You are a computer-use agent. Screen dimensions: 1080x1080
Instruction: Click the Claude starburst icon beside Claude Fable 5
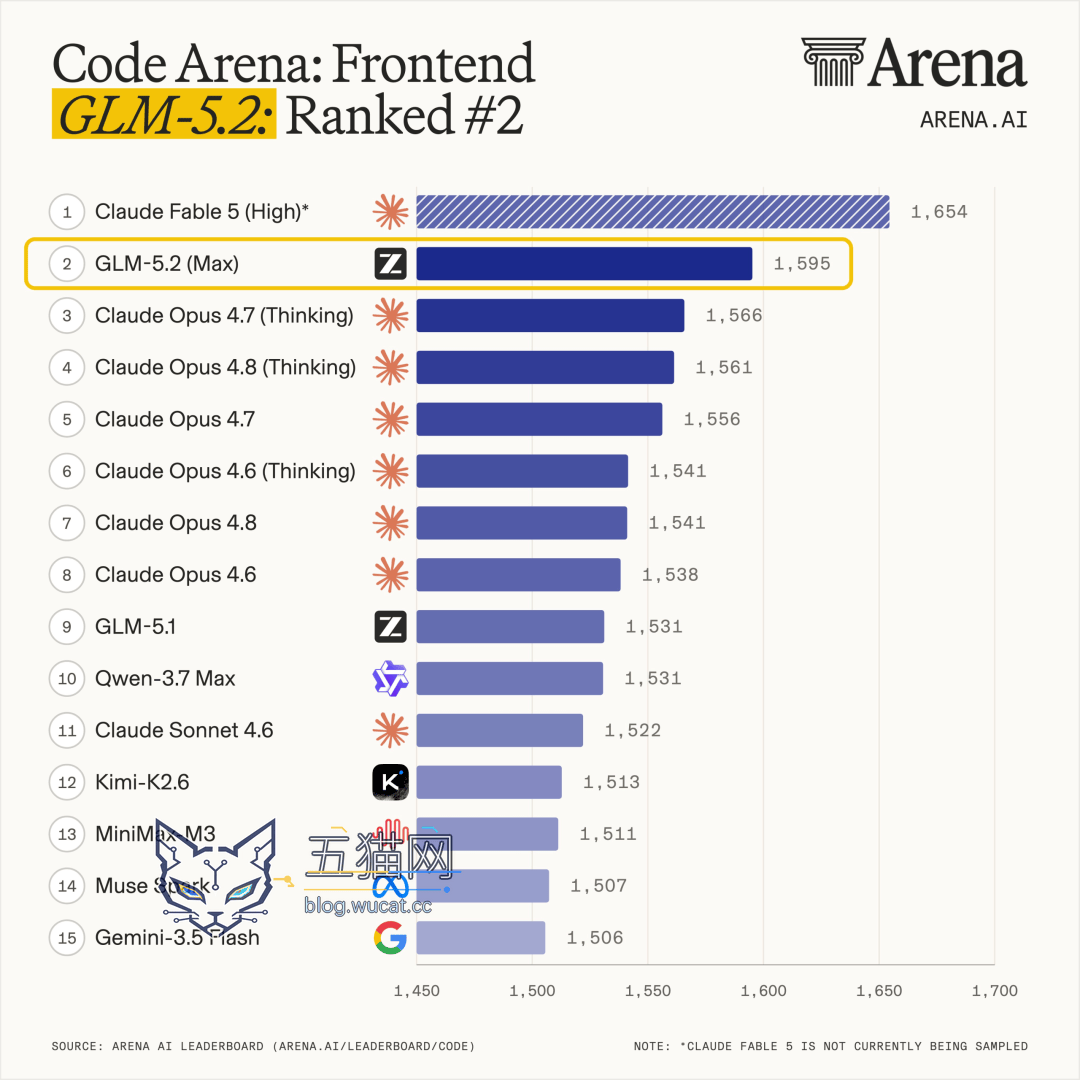(391, 211)
